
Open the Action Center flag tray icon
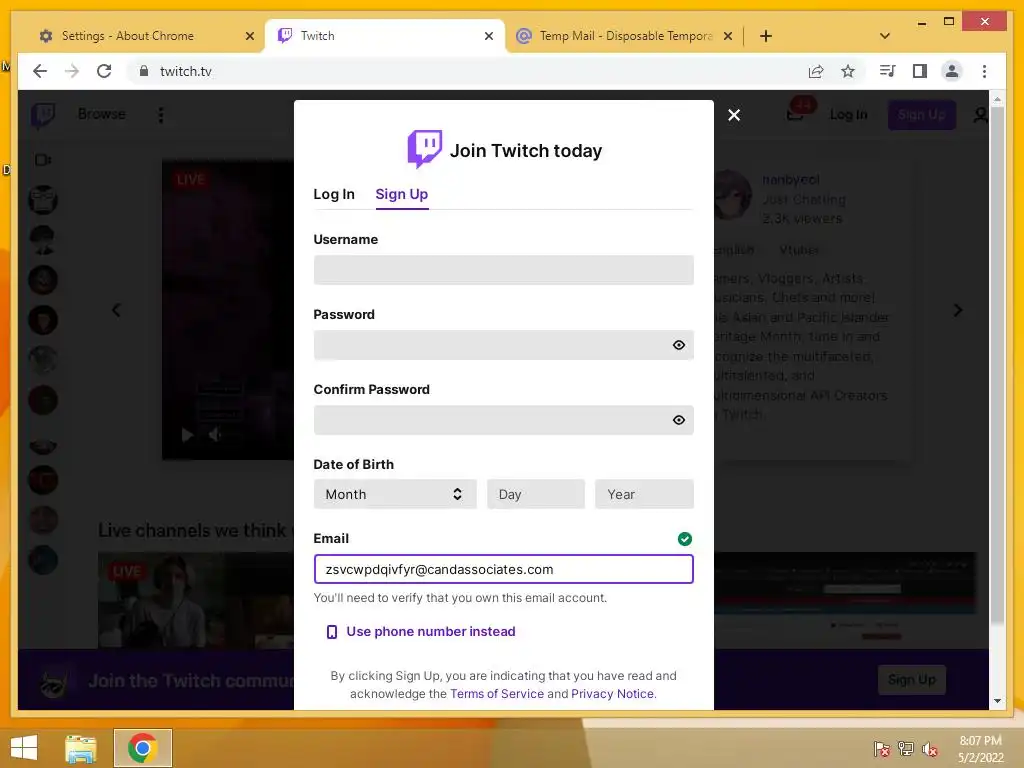coord(882,749)
